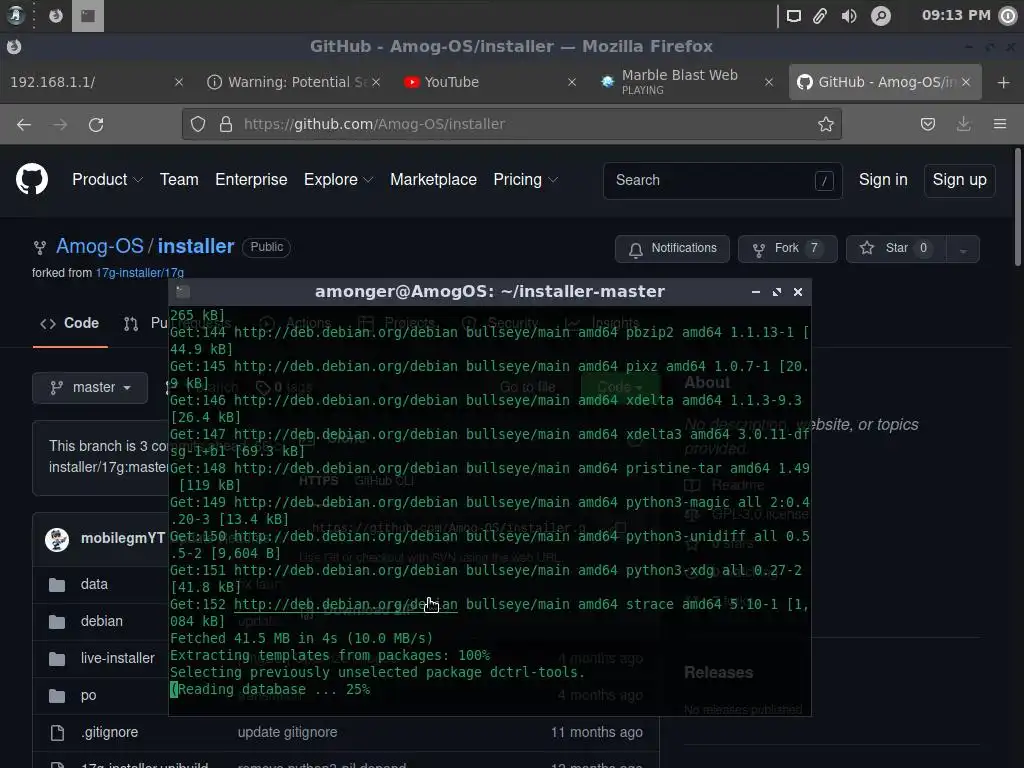Click the magnifier search icon in panel
The height and width of the screenshot is (768, 1024).
coord(880,16)
